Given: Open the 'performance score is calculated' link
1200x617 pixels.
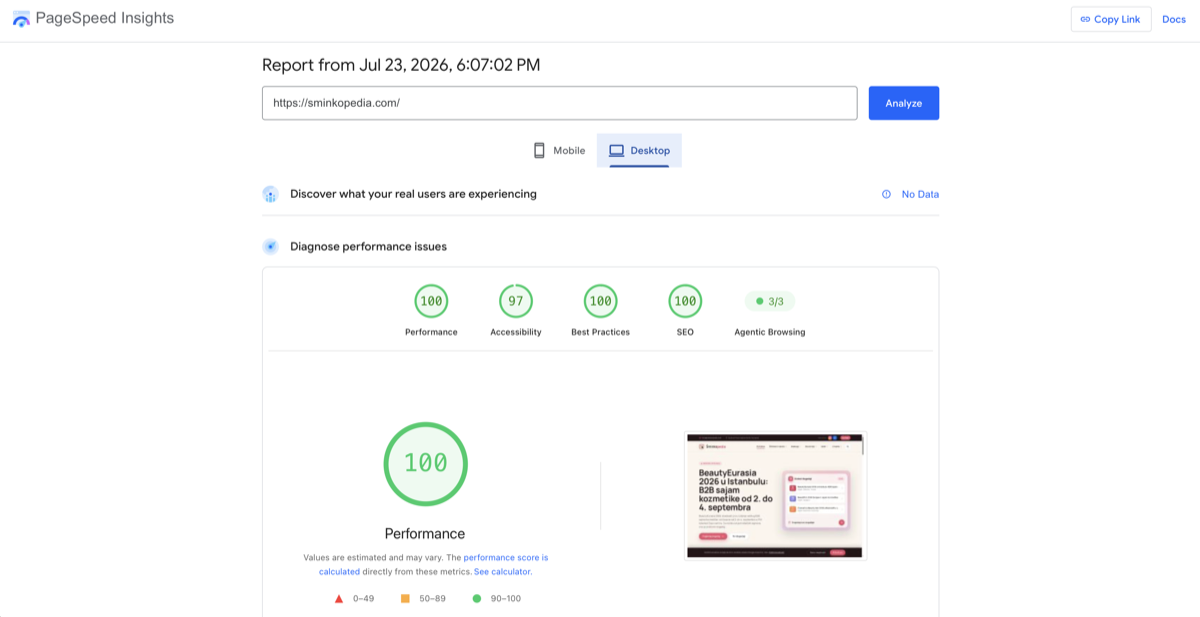Looking at the screenshot, I should point(433,564).
